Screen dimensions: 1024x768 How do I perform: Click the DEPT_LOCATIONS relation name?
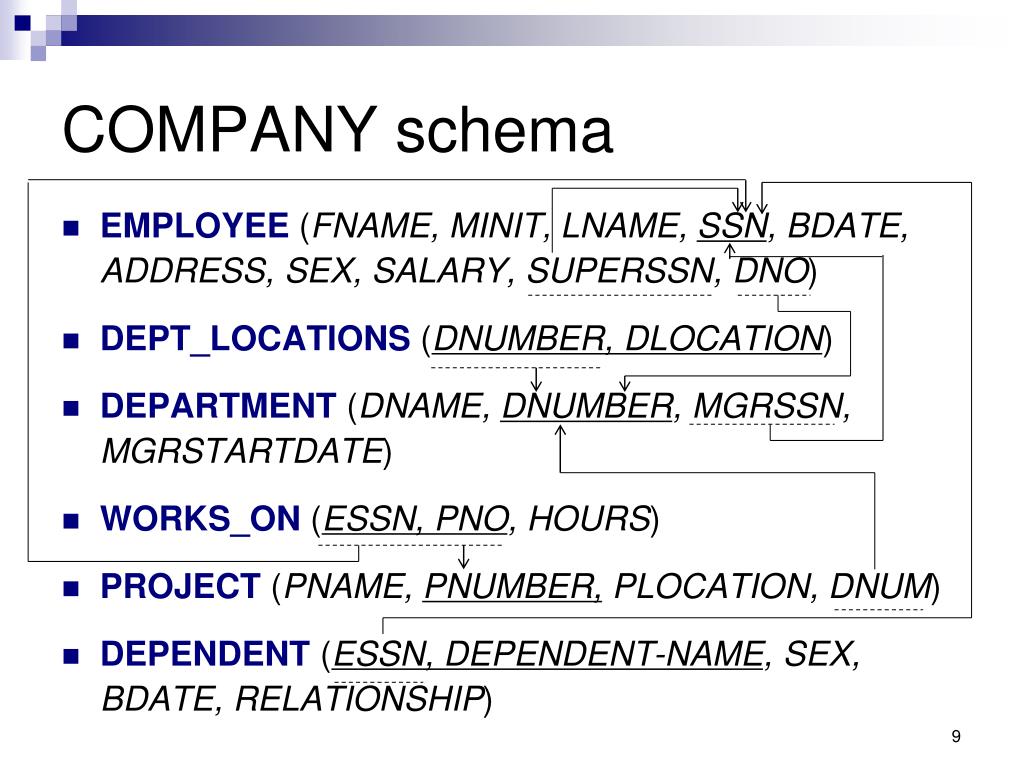coord(255,338)
